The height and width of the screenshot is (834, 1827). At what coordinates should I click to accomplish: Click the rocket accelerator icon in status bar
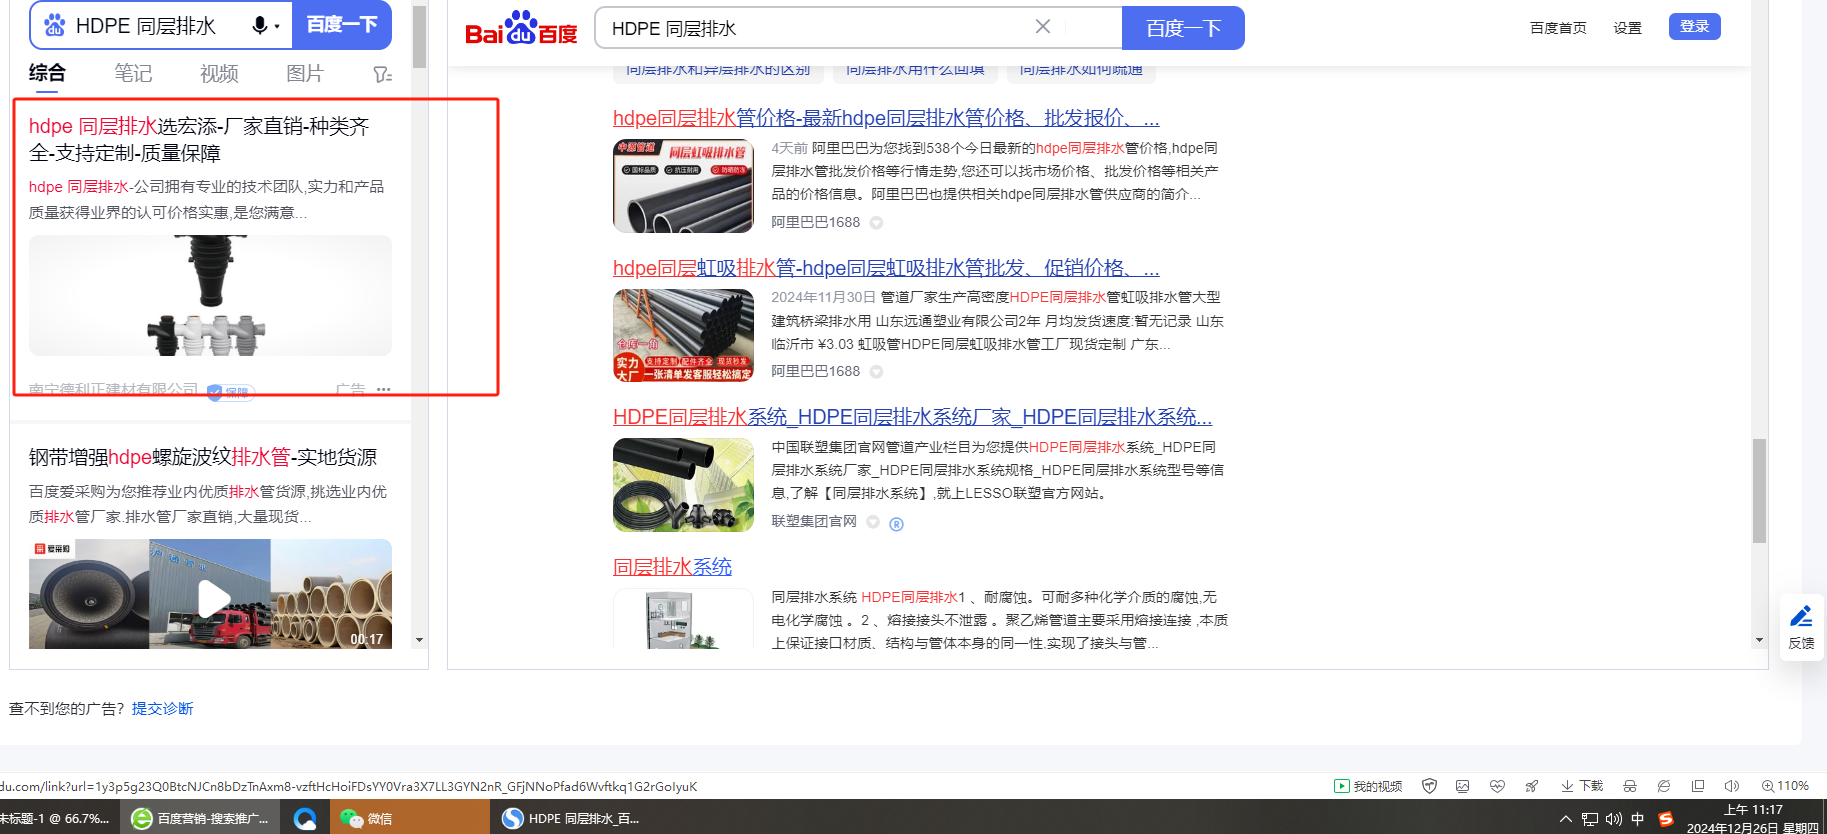[x=1531, y=786]
